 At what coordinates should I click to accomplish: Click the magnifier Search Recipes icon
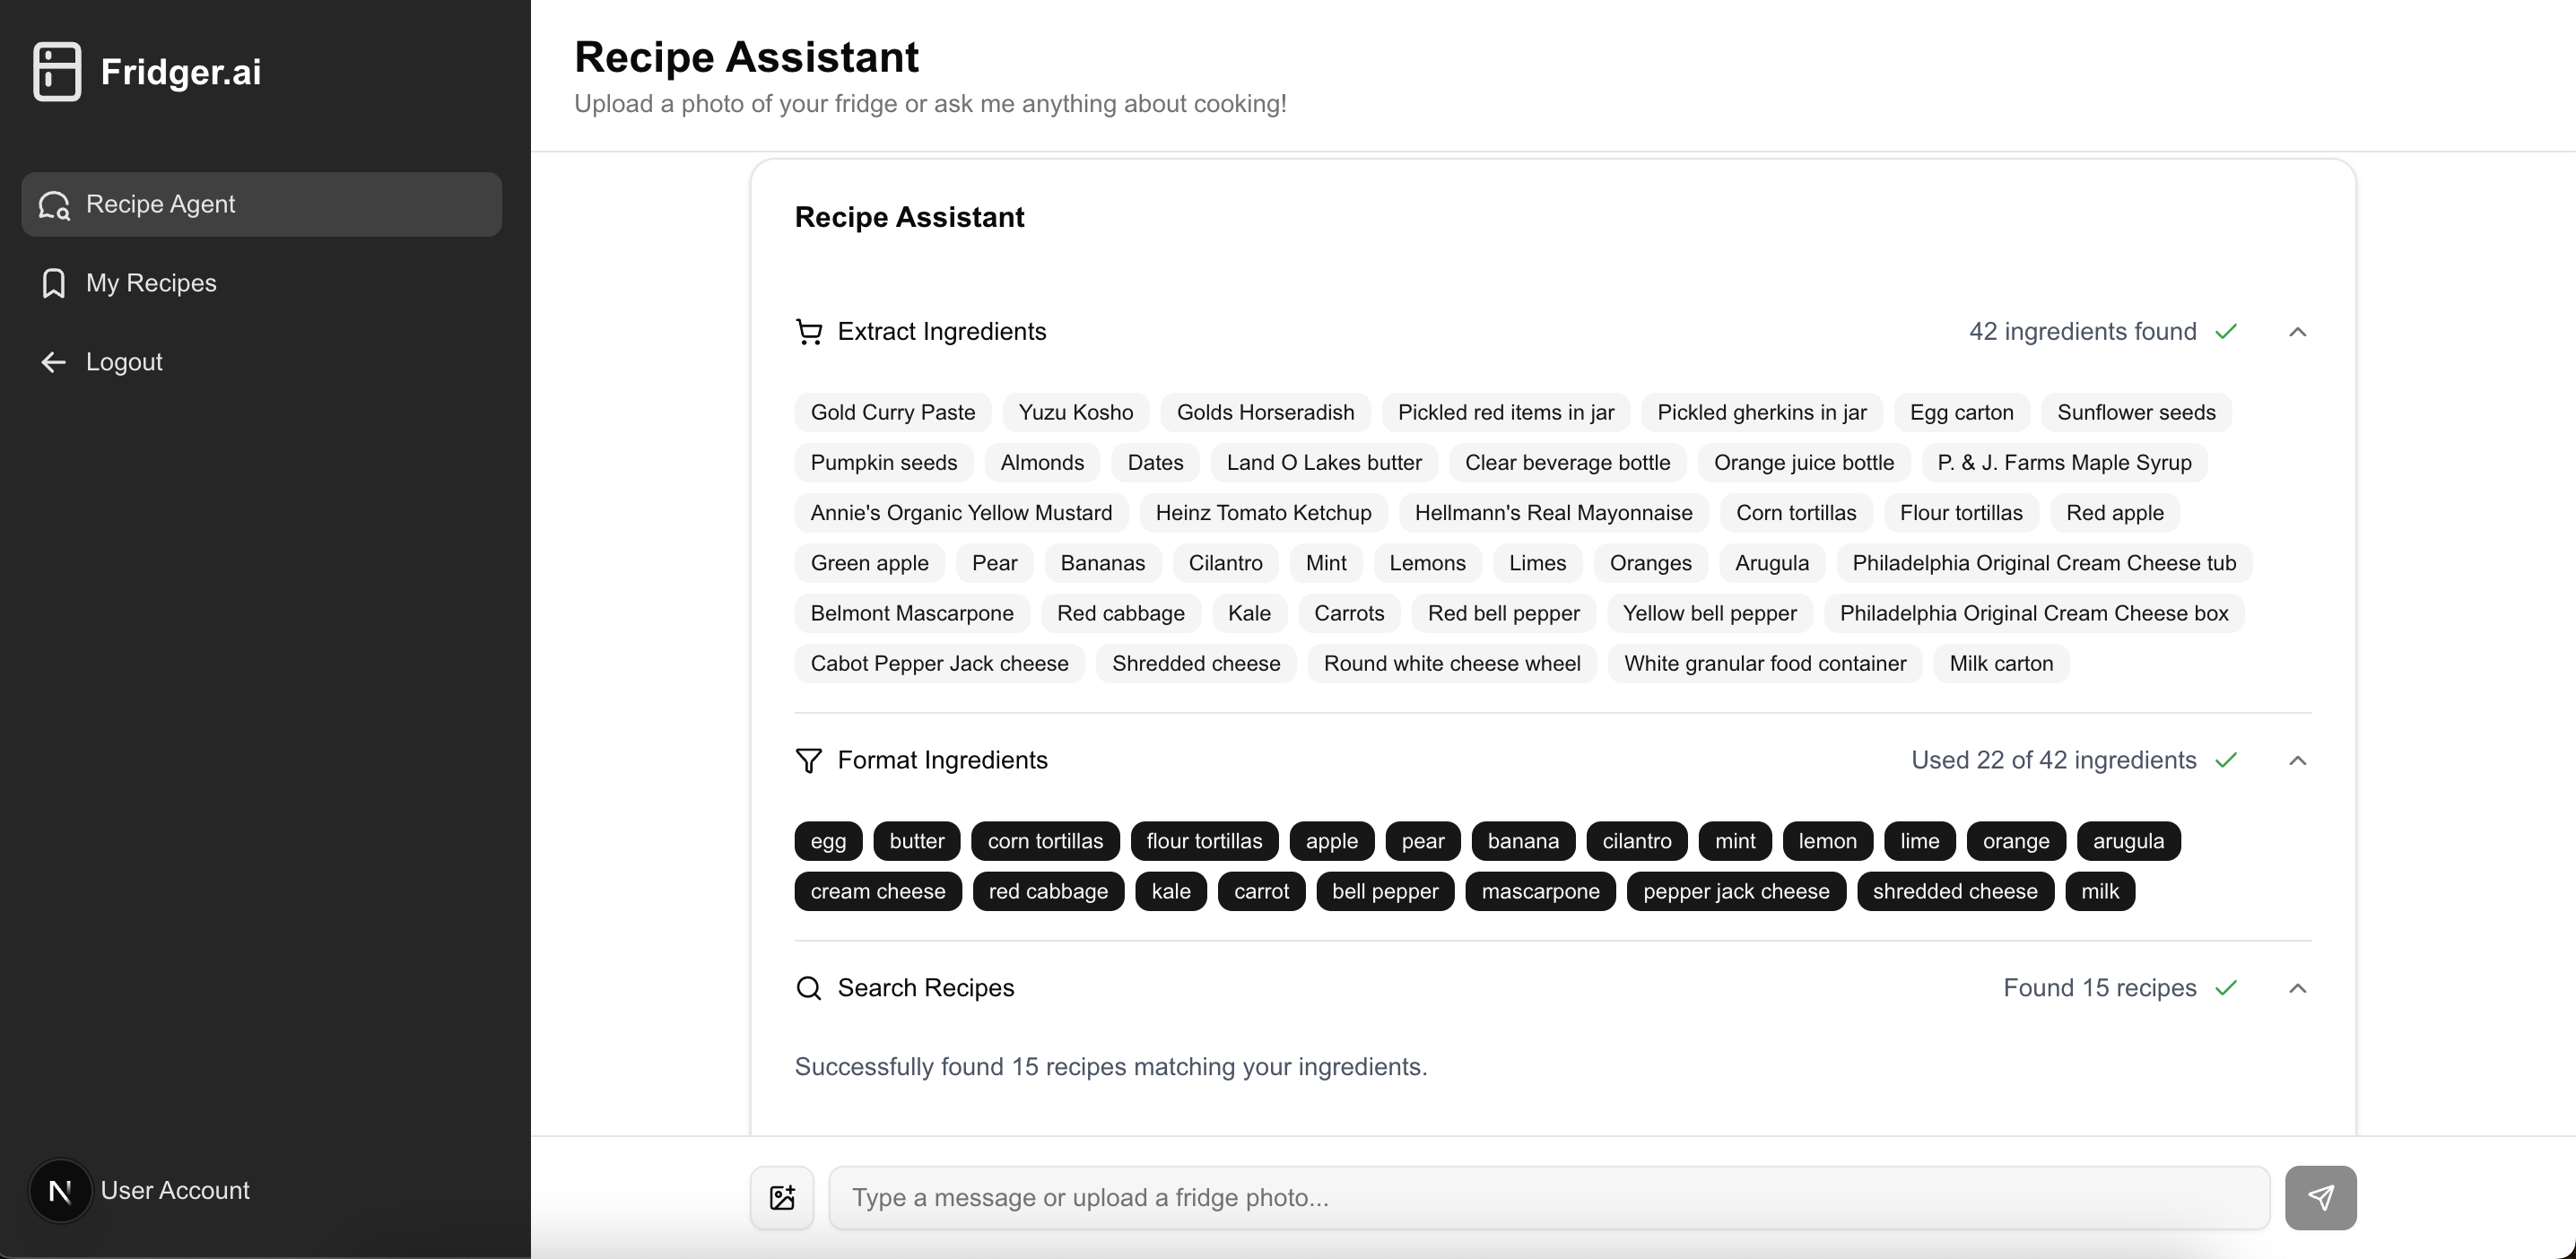(x=808, y=988)
